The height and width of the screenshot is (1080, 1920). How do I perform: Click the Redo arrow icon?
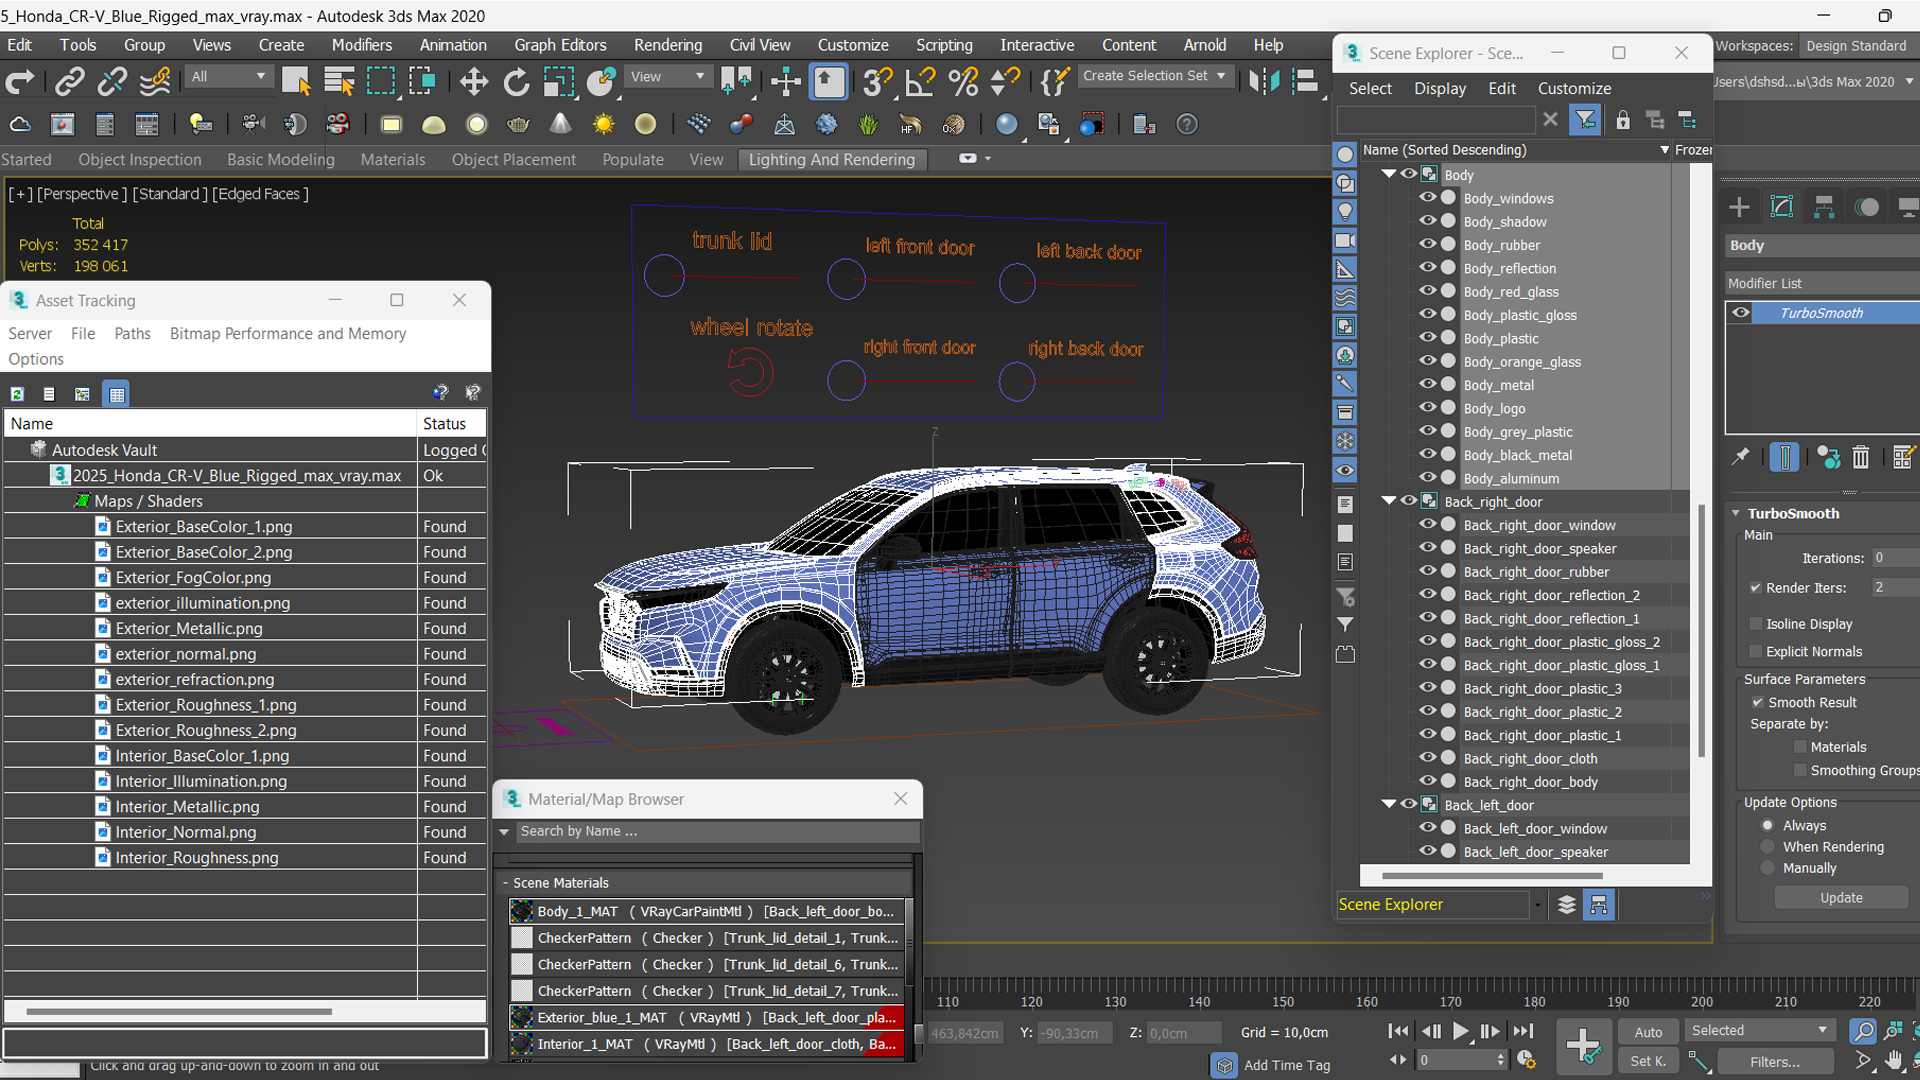[20, 82]
